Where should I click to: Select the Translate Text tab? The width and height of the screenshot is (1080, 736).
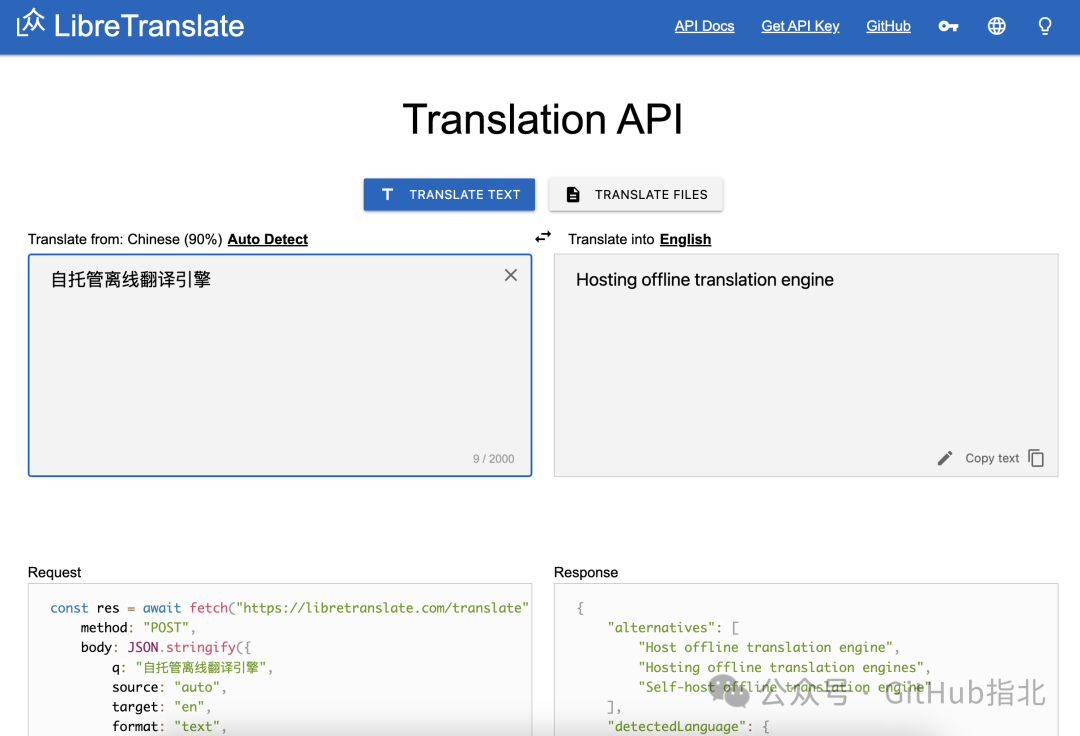point(449,195)
